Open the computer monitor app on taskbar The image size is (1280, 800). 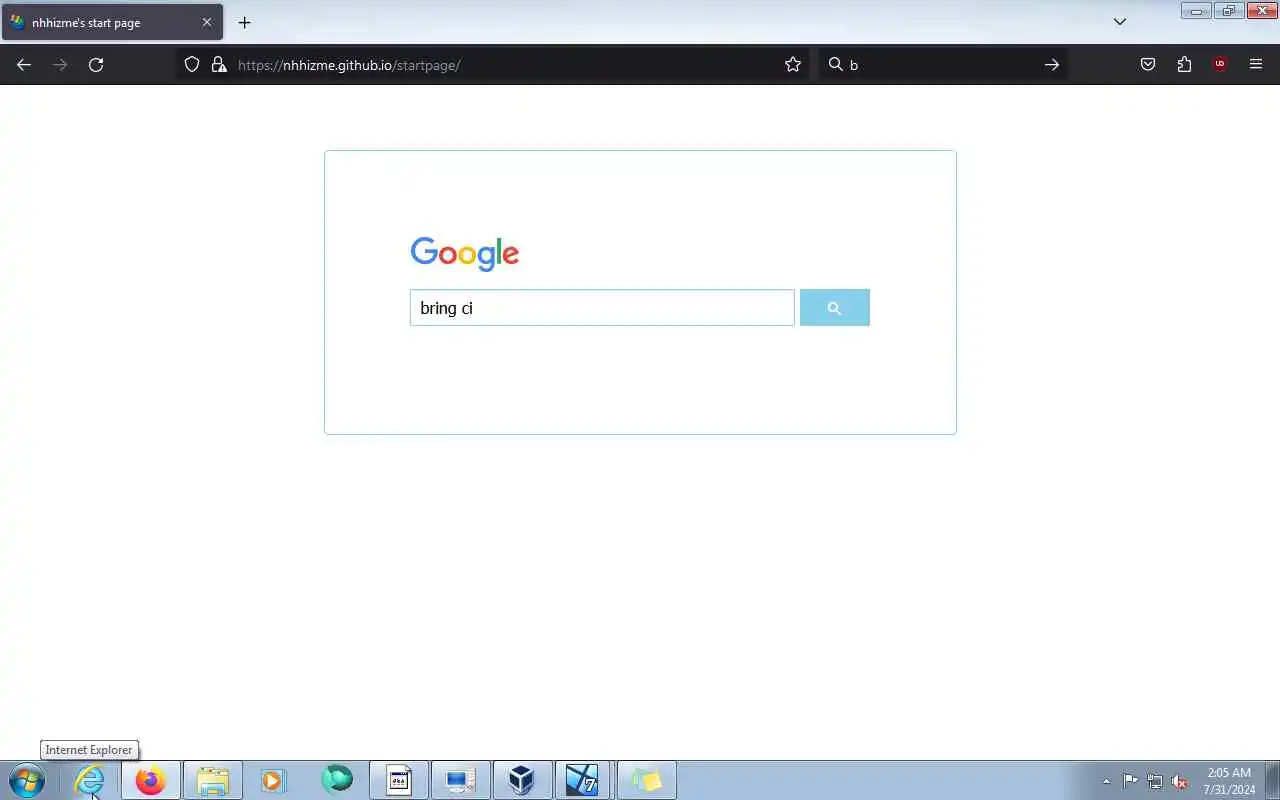point(461,780)
